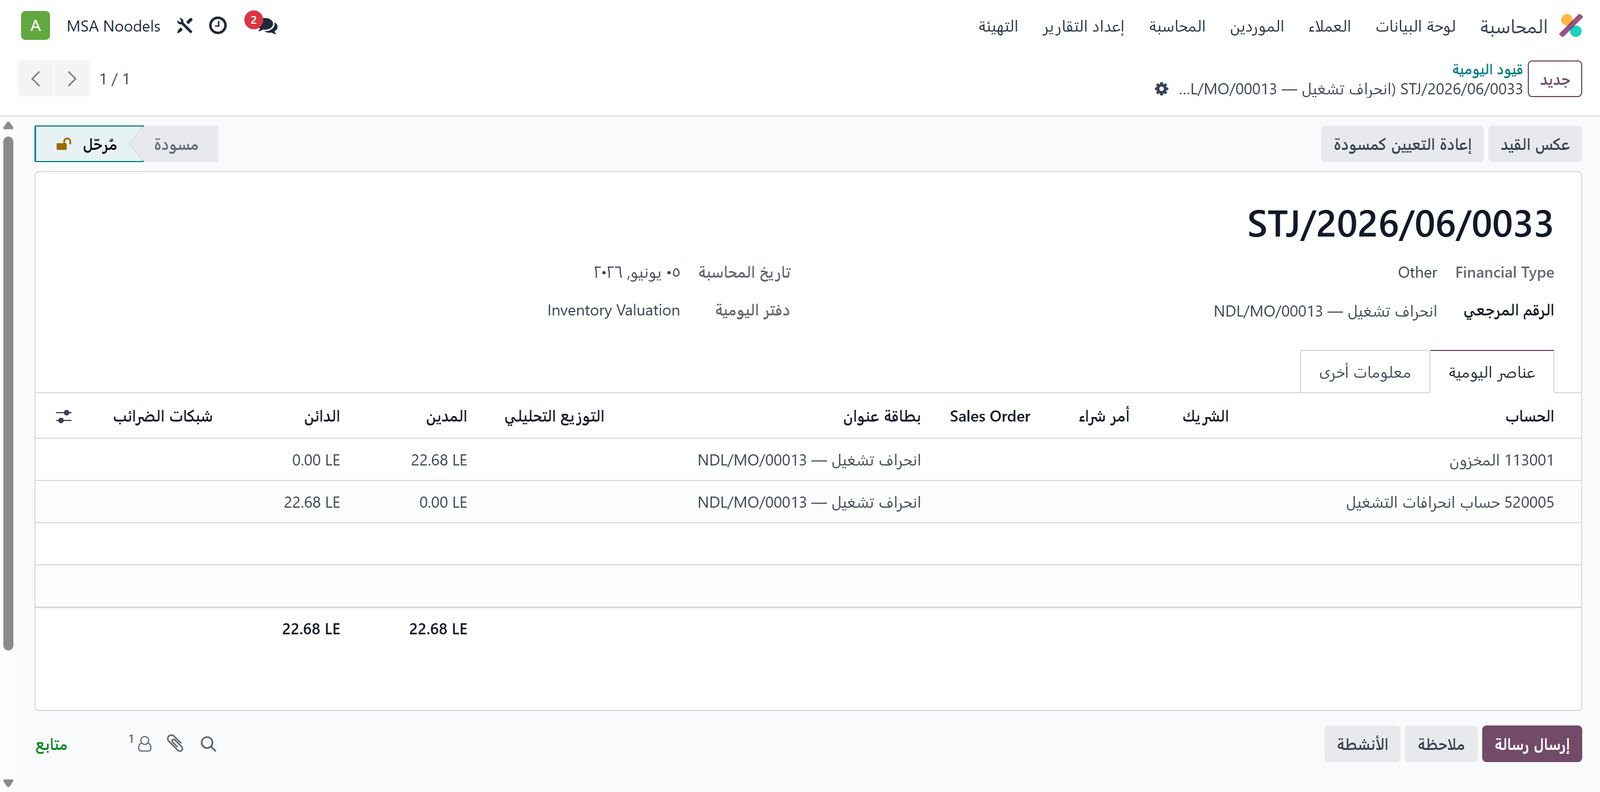Click the عكس القيد button
The width and height of the screenshot is (1600, 792).
(x=1535, y=144)
